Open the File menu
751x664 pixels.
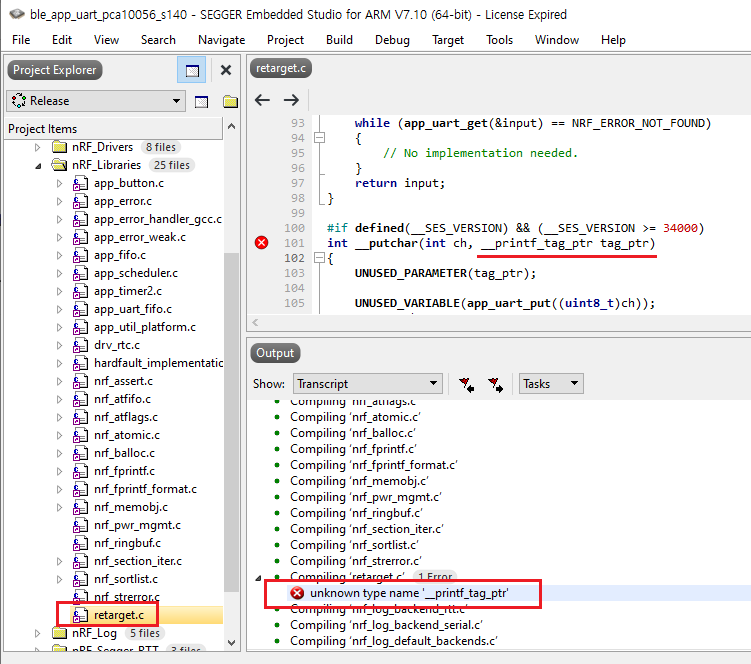[21, 40]
